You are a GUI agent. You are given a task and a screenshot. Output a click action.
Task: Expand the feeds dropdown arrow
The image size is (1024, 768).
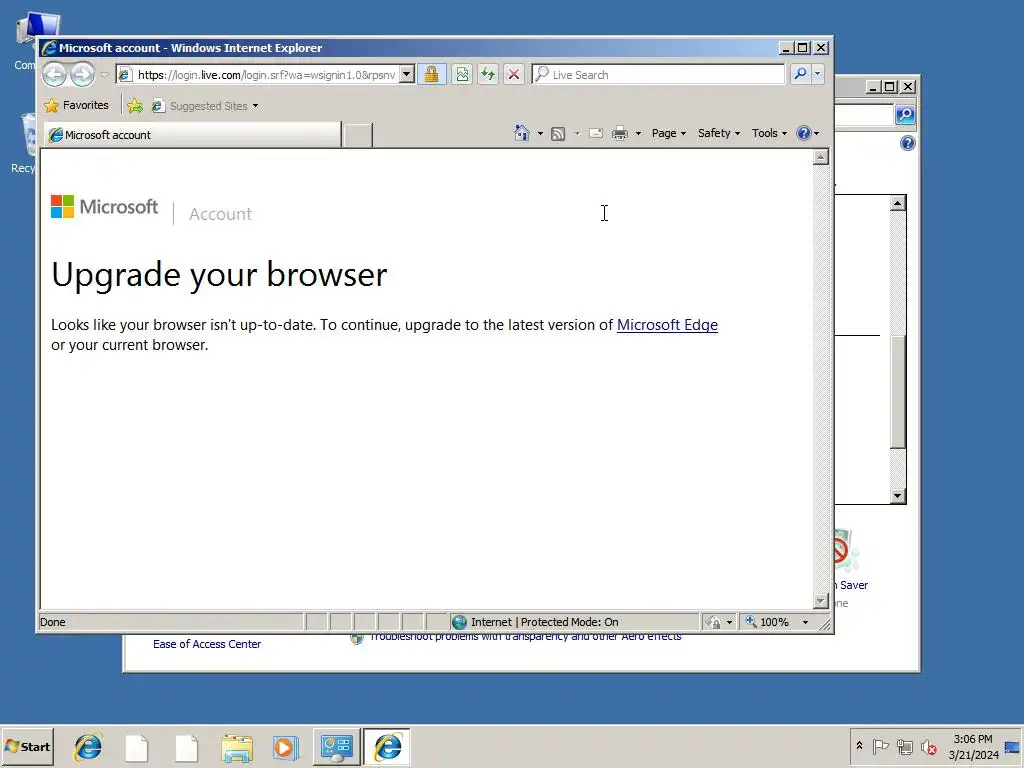coord(577,133)
